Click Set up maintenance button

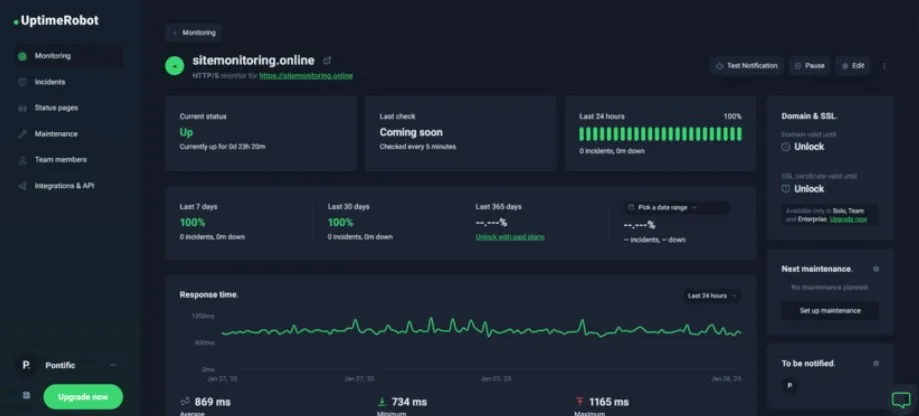830,311
